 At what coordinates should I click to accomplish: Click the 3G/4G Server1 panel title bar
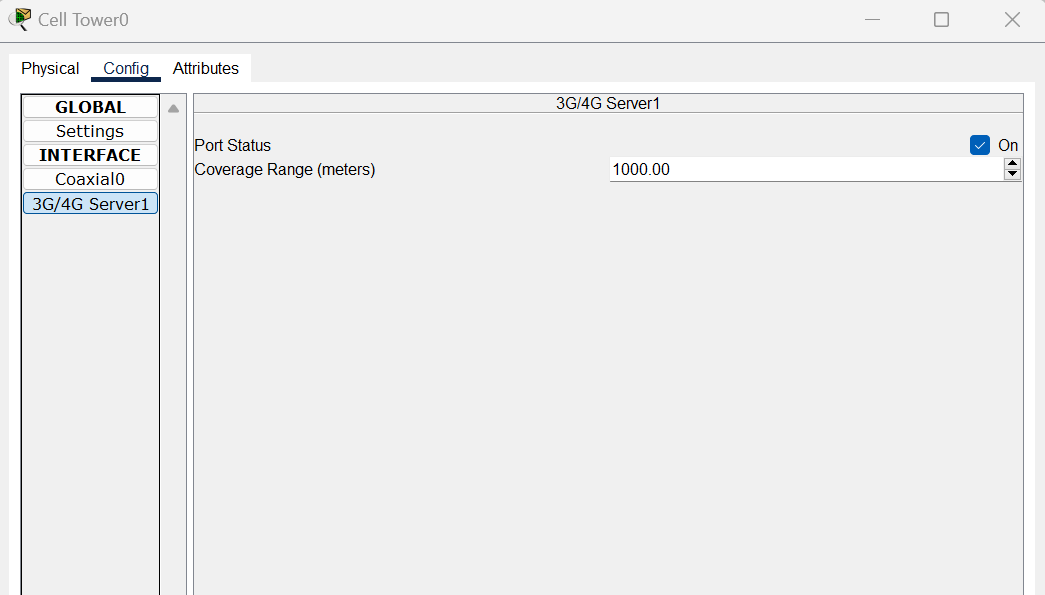click(608, 103)
